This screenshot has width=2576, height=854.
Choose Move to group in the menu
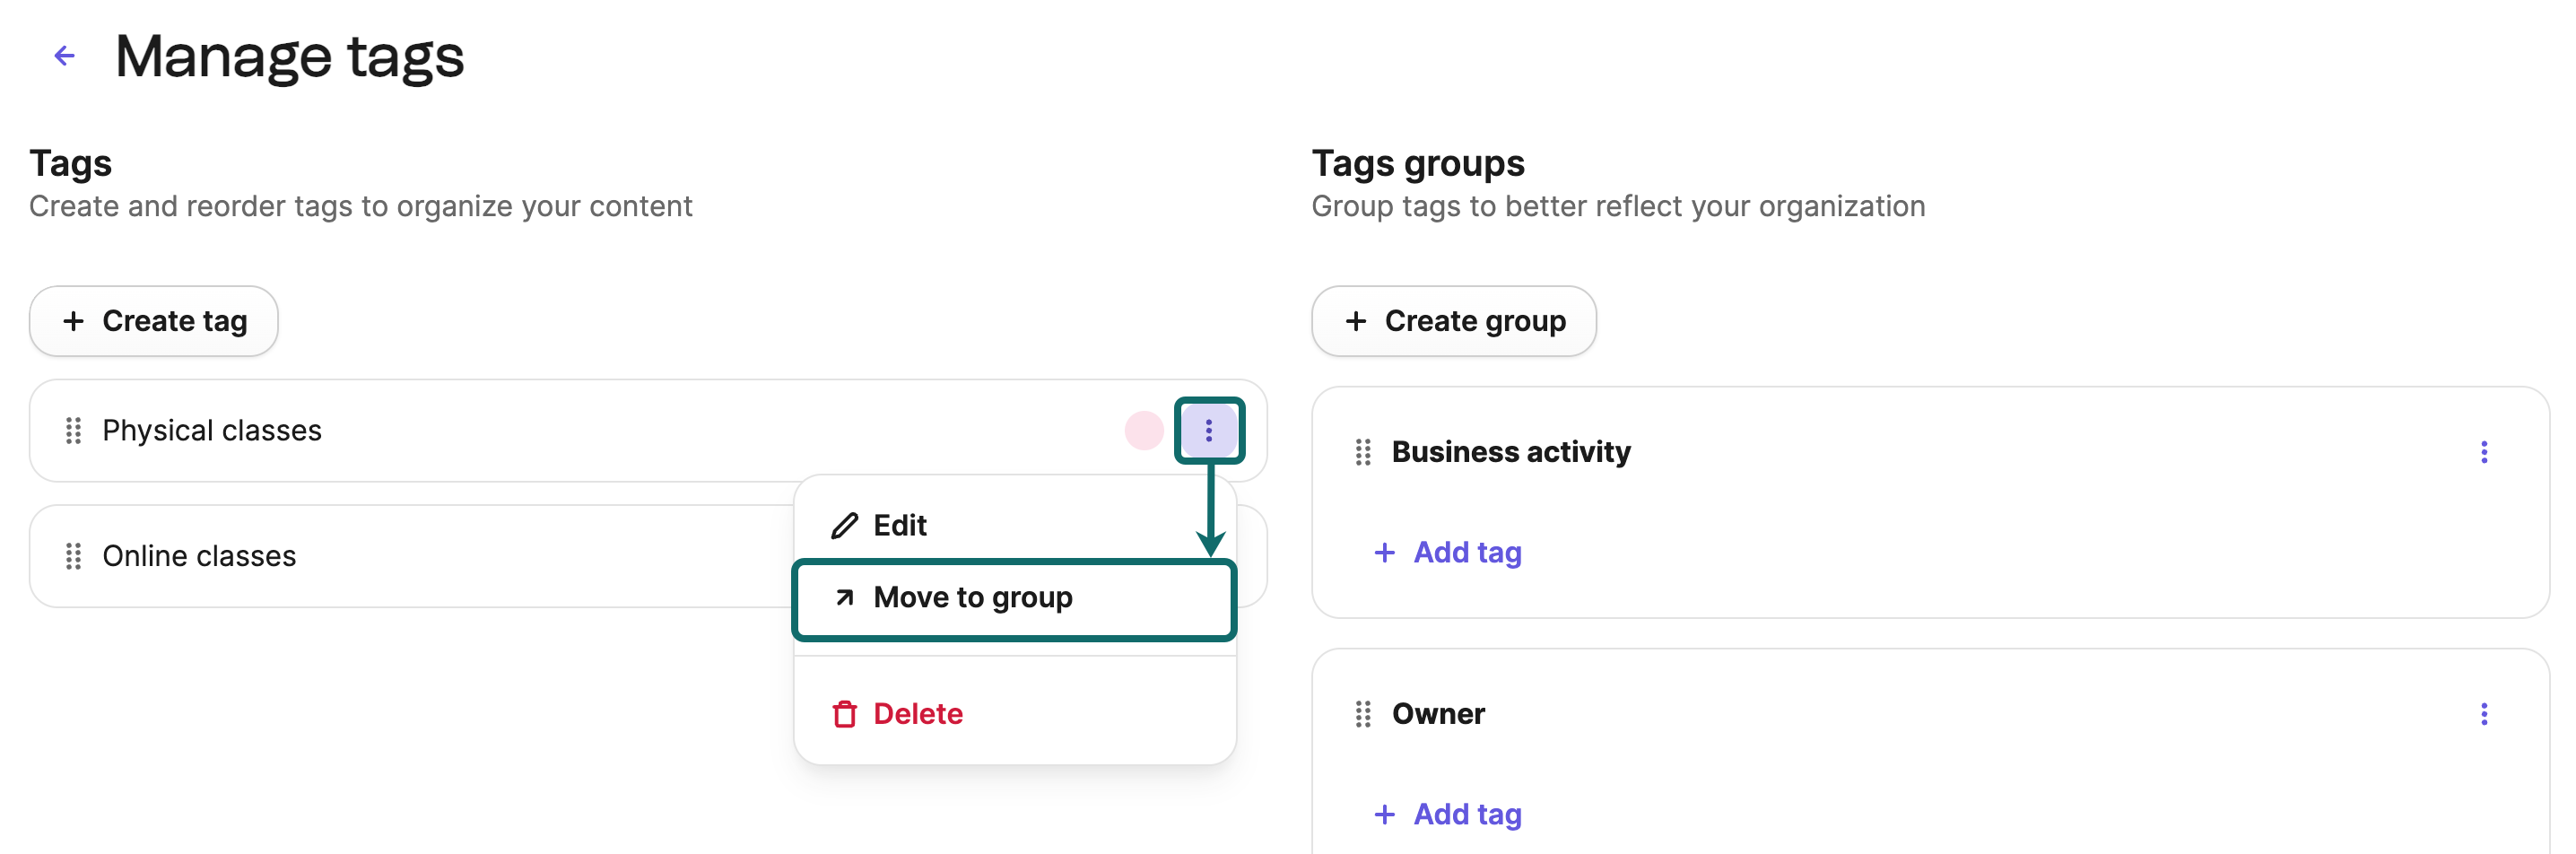[x=972, y=597]
